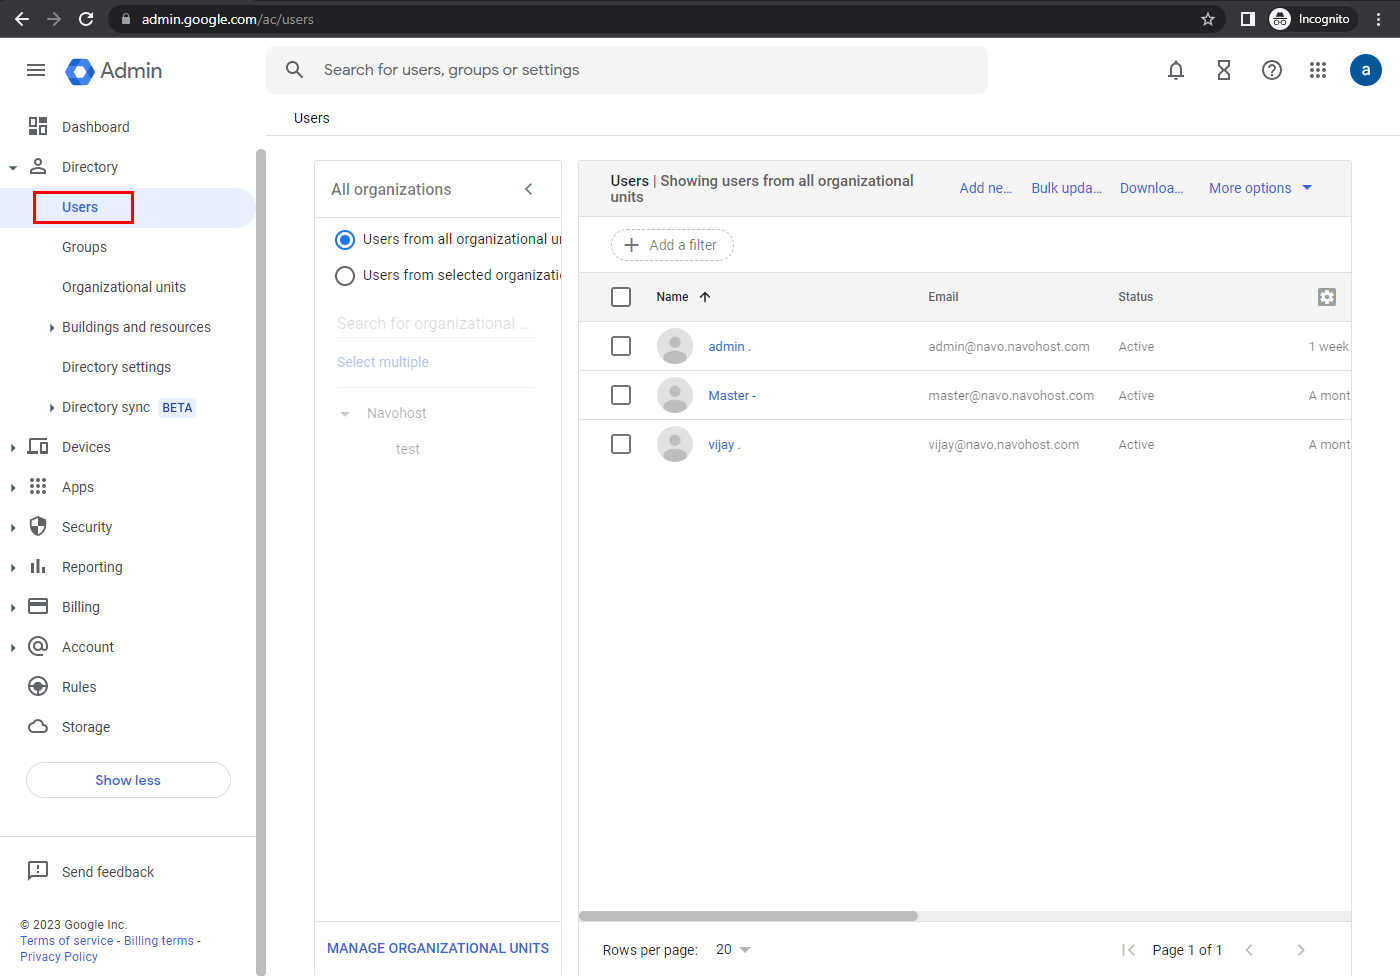The width and height of the screenshot is (1400, 976).
Task: Open the Rows per page dropdown
Action: click(x=733, y=950)
